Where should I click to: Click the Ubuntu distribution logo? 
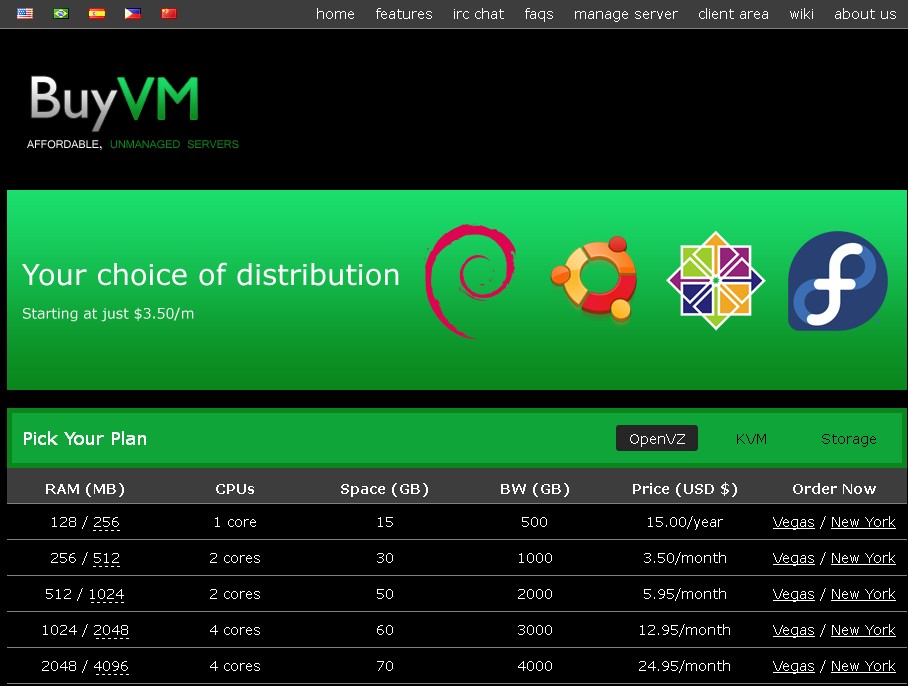pos(594,281)
